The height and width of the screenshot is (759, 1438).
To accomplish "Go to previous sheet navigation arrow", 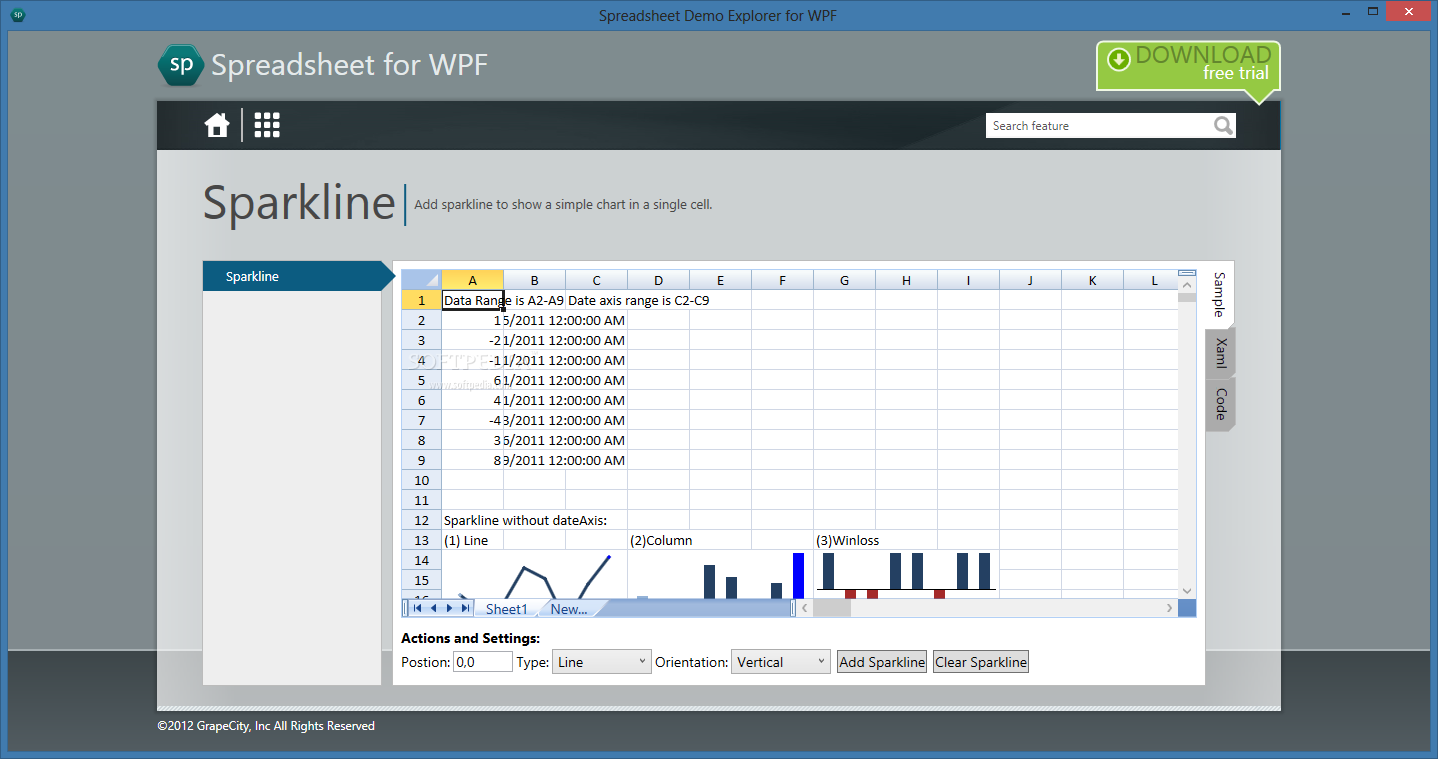I will 433,608.
